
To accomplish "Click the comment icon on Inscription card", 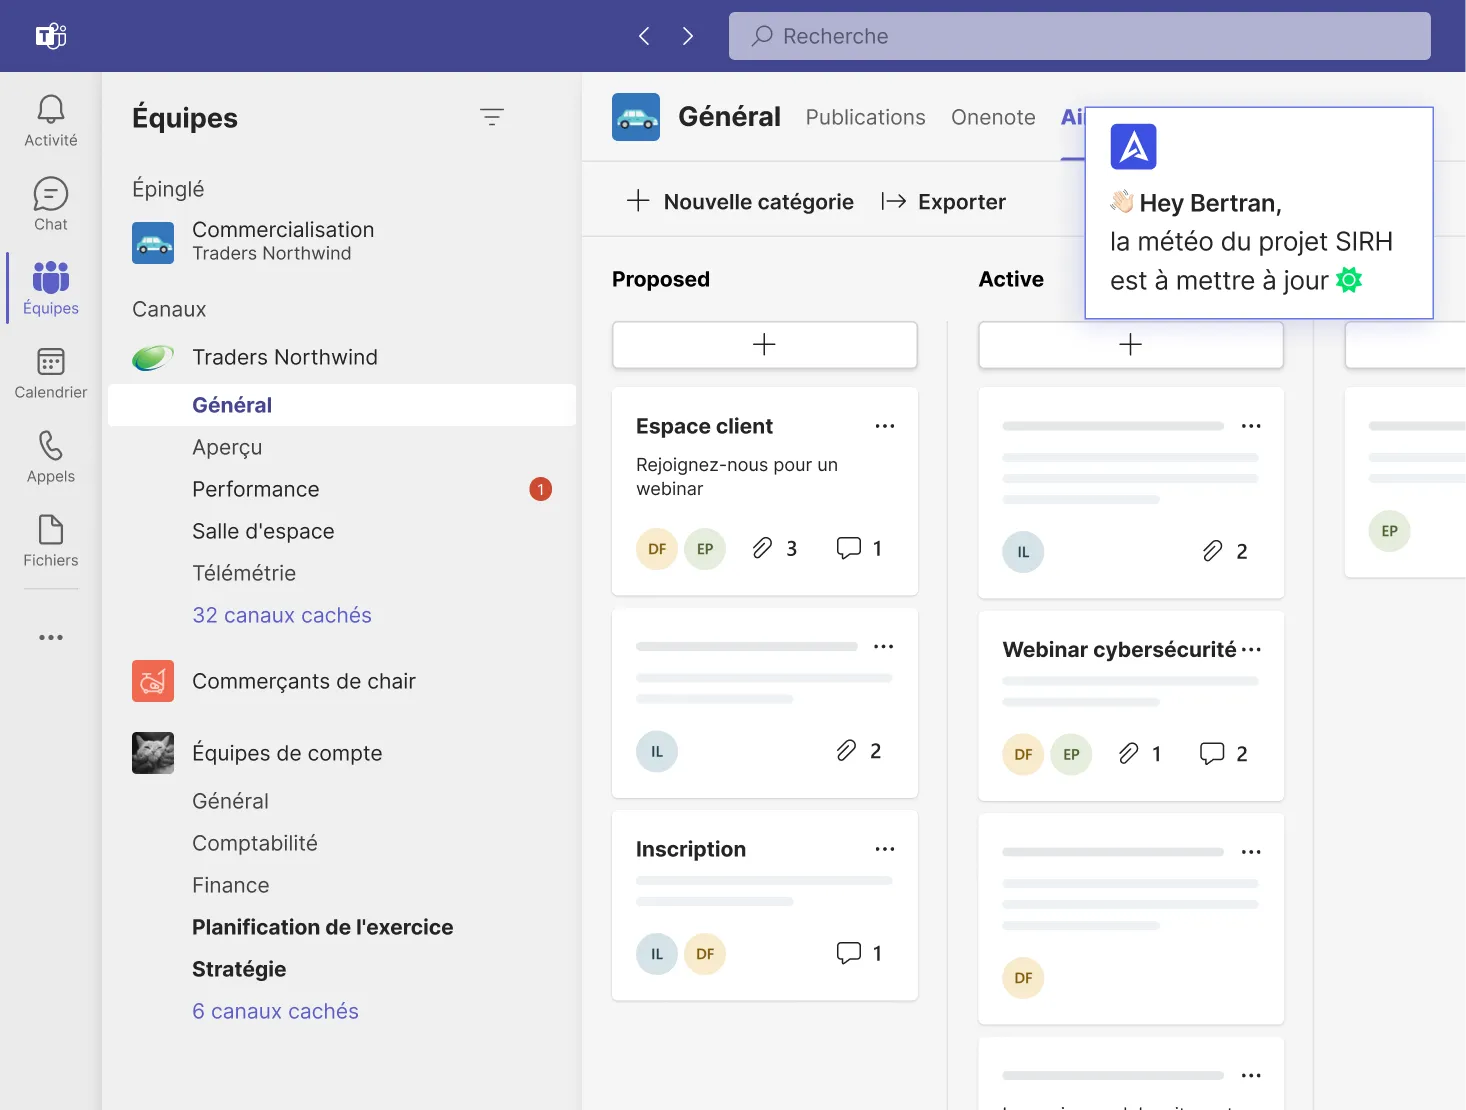I will tap(849, 953).
